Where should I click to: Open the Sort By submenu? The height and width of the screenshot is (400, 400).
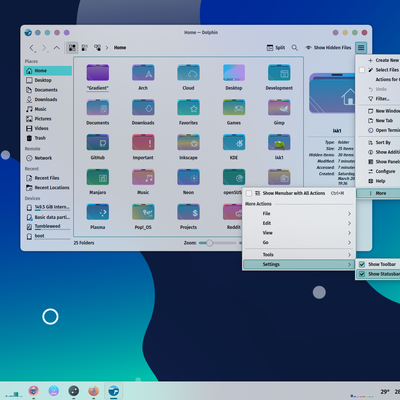378,142
